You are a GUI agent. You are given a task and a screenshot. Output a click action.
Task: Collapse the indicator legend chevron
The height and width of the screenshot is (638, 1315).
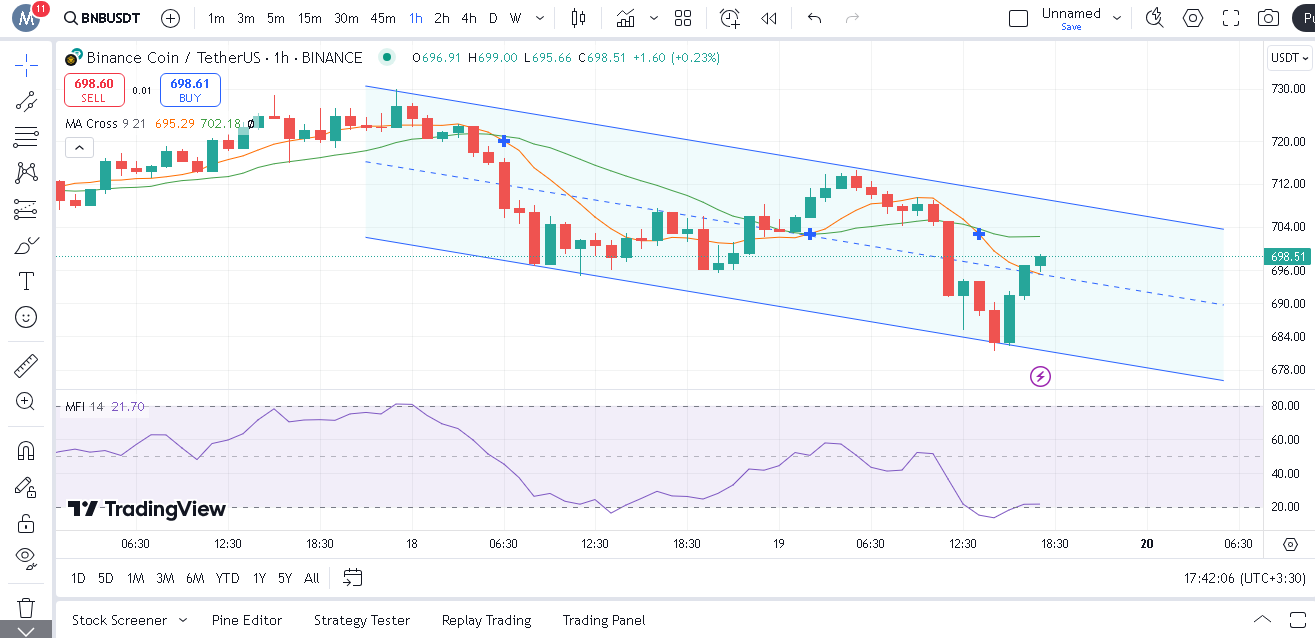click(79, 148)
